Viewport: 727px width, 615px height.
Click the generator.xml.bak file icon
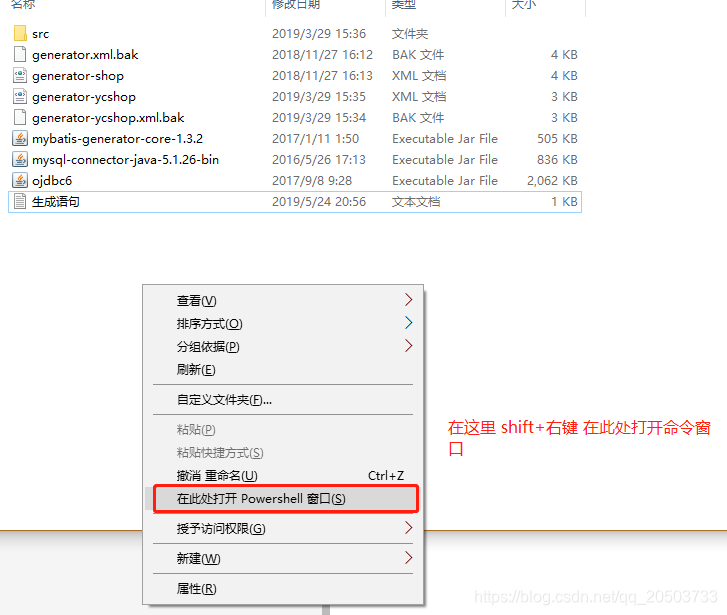point(20,54)
